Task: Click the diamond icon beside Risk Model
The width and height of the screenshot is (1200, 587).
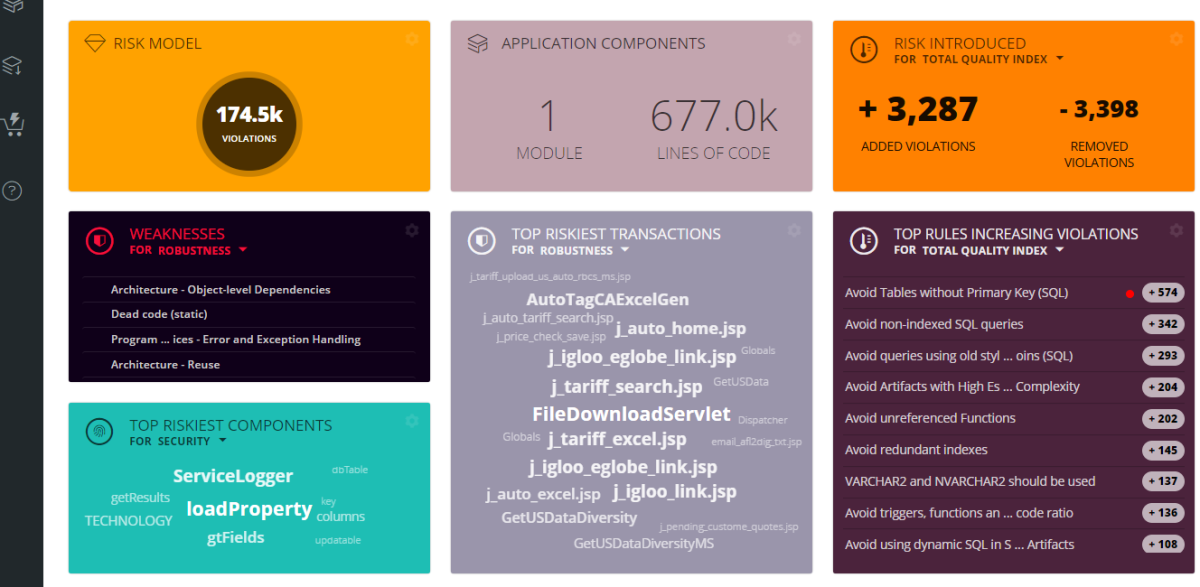Action: [x=95, y=43]
